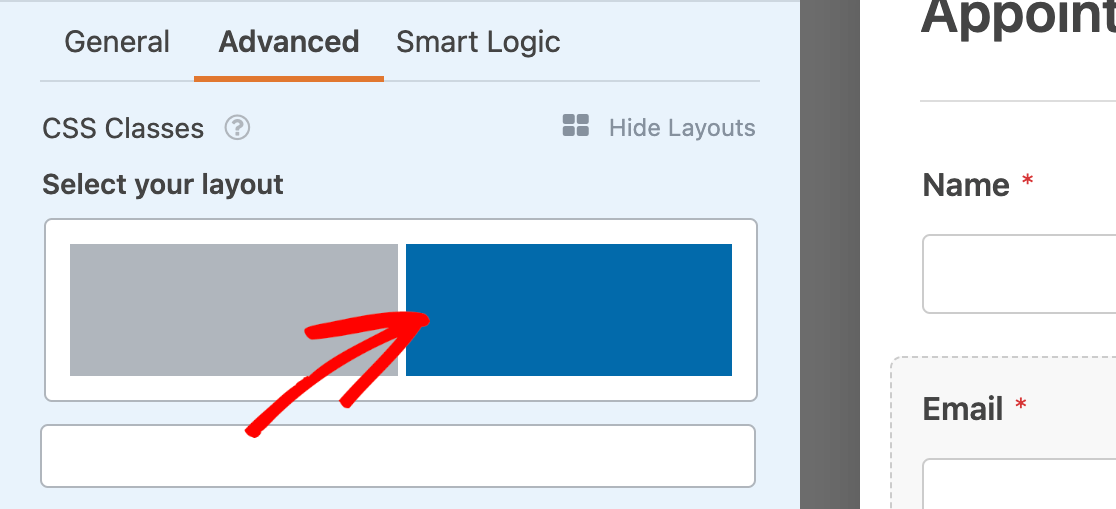
Task: Click the "Select your layout" heading
Action: click(x=163, y=185)
